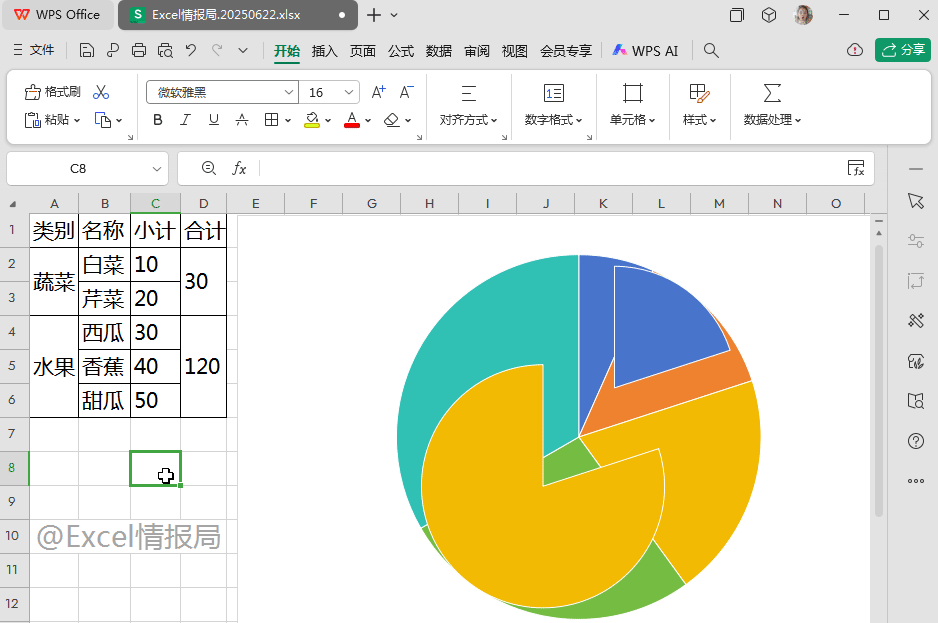Switch to the 插入 tab

(325, 51)
